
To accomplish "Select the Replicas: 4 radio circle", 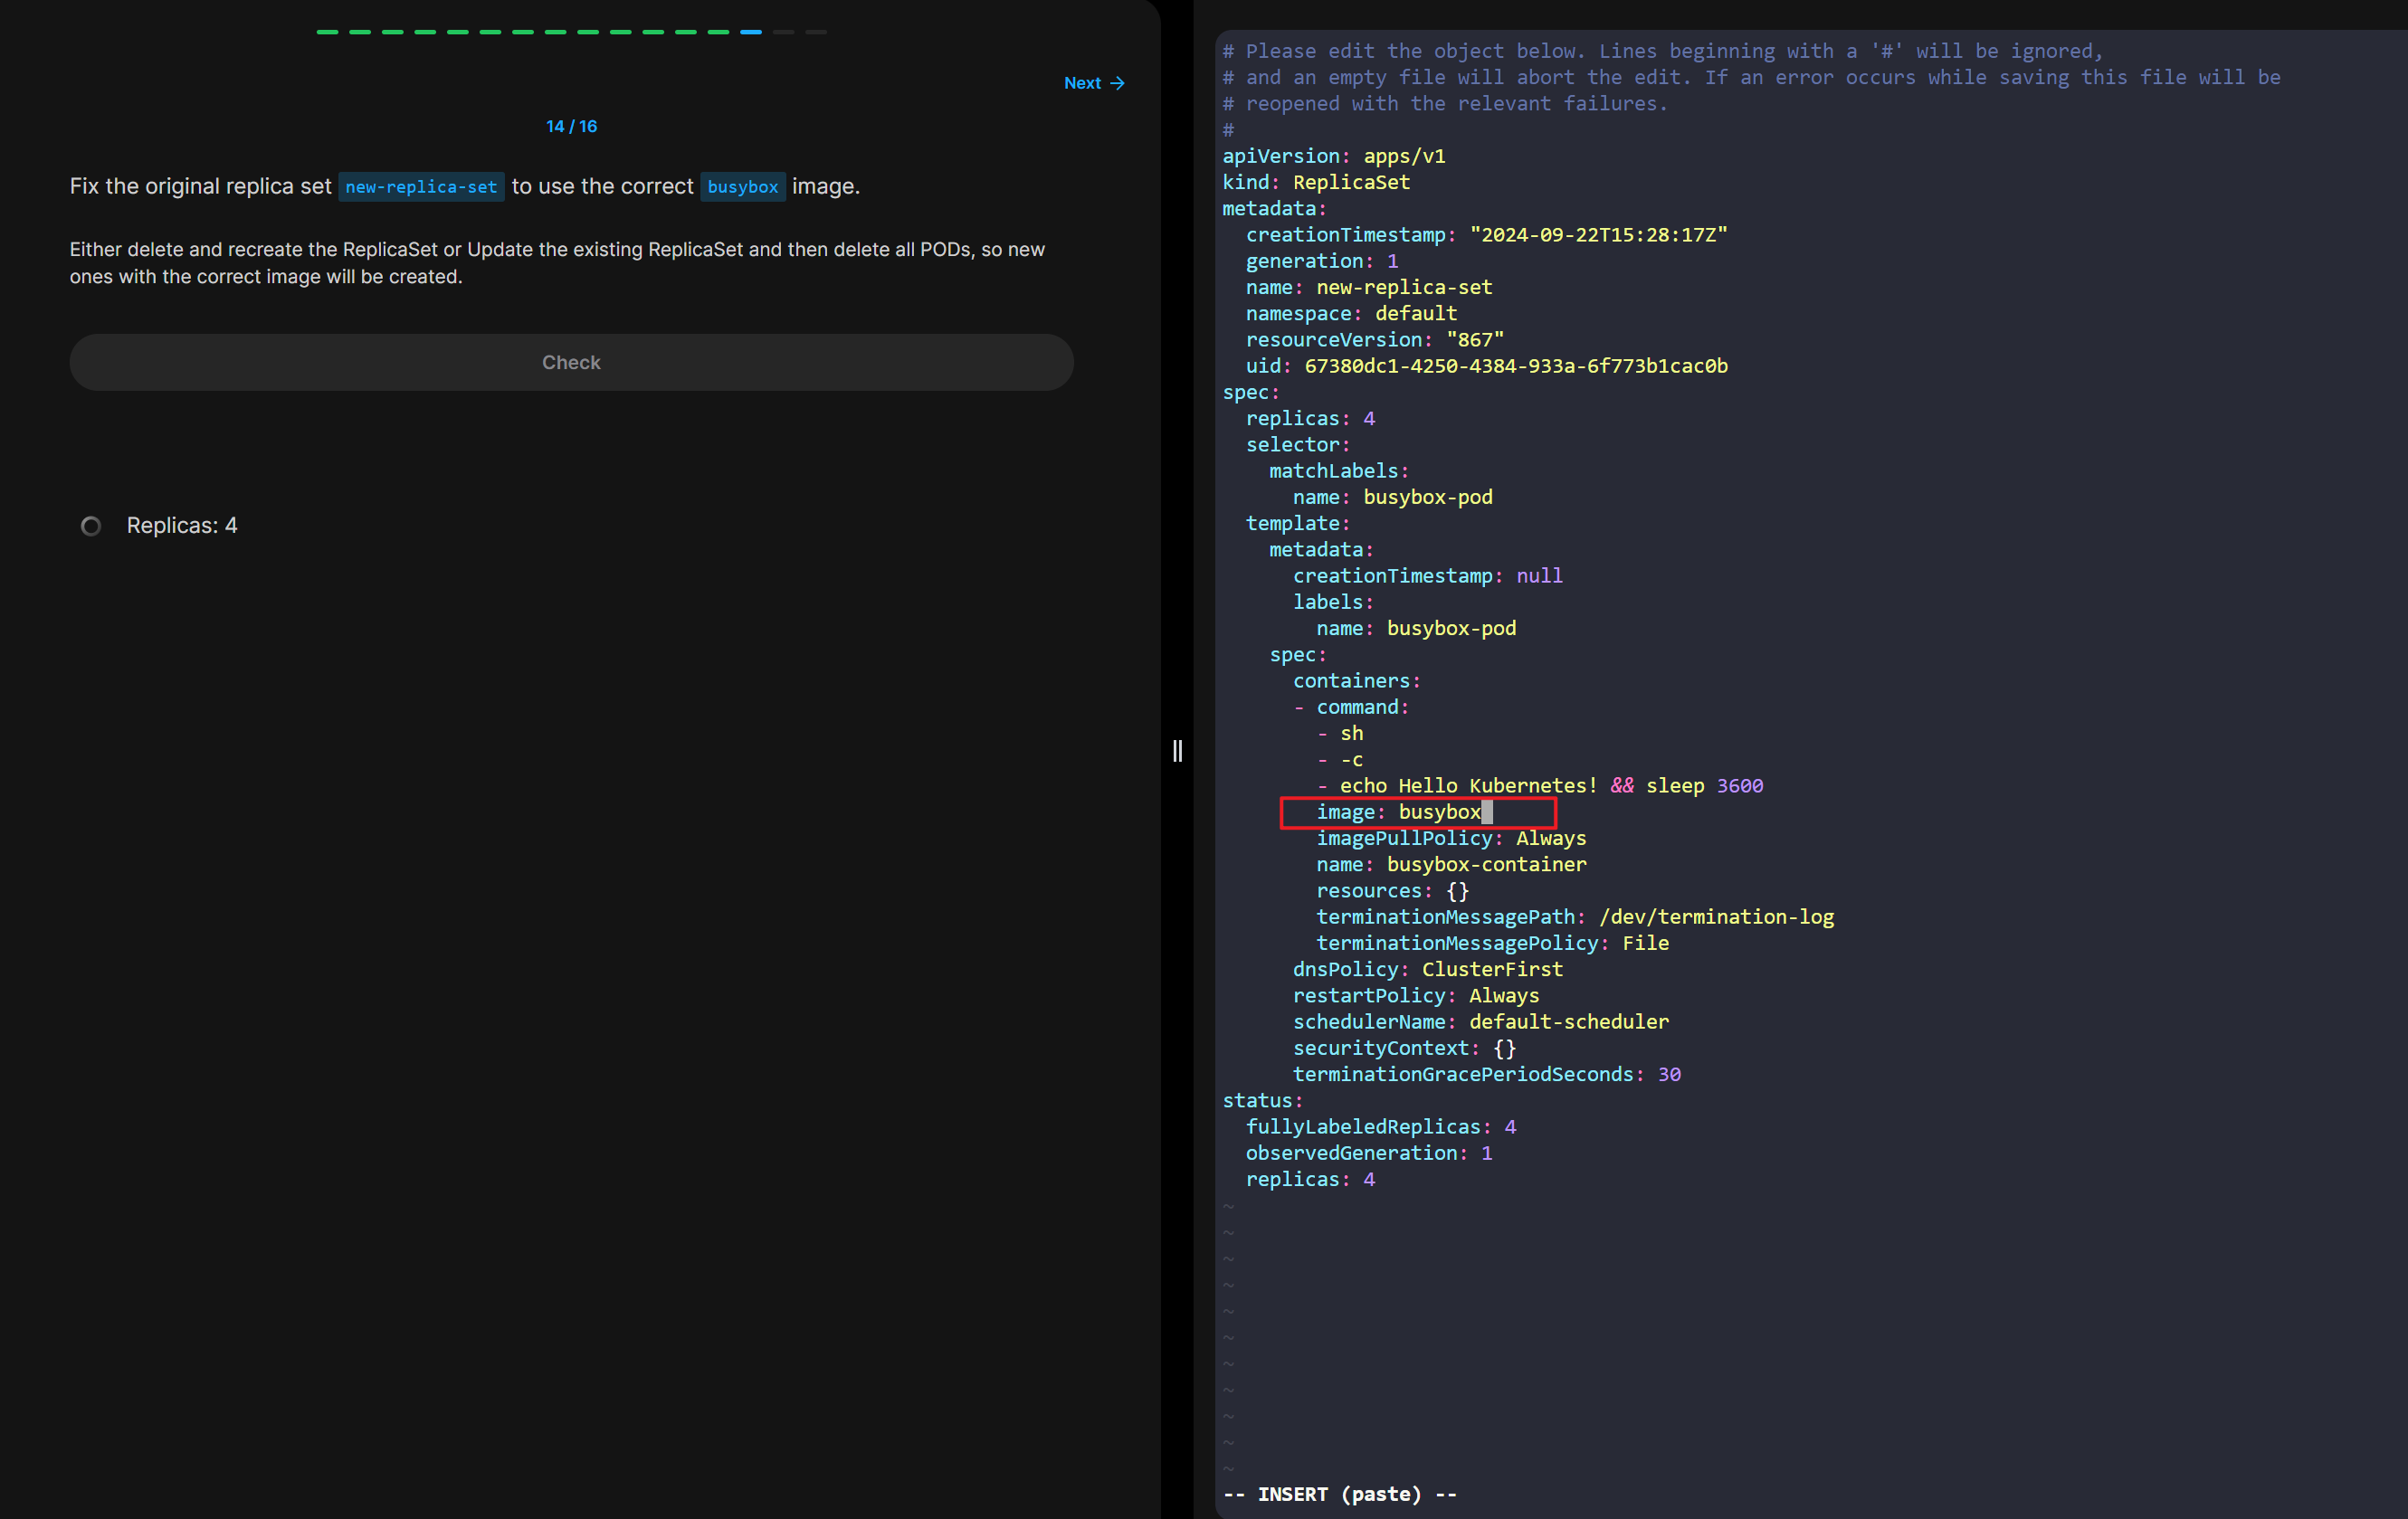I will tap(91, 526).
